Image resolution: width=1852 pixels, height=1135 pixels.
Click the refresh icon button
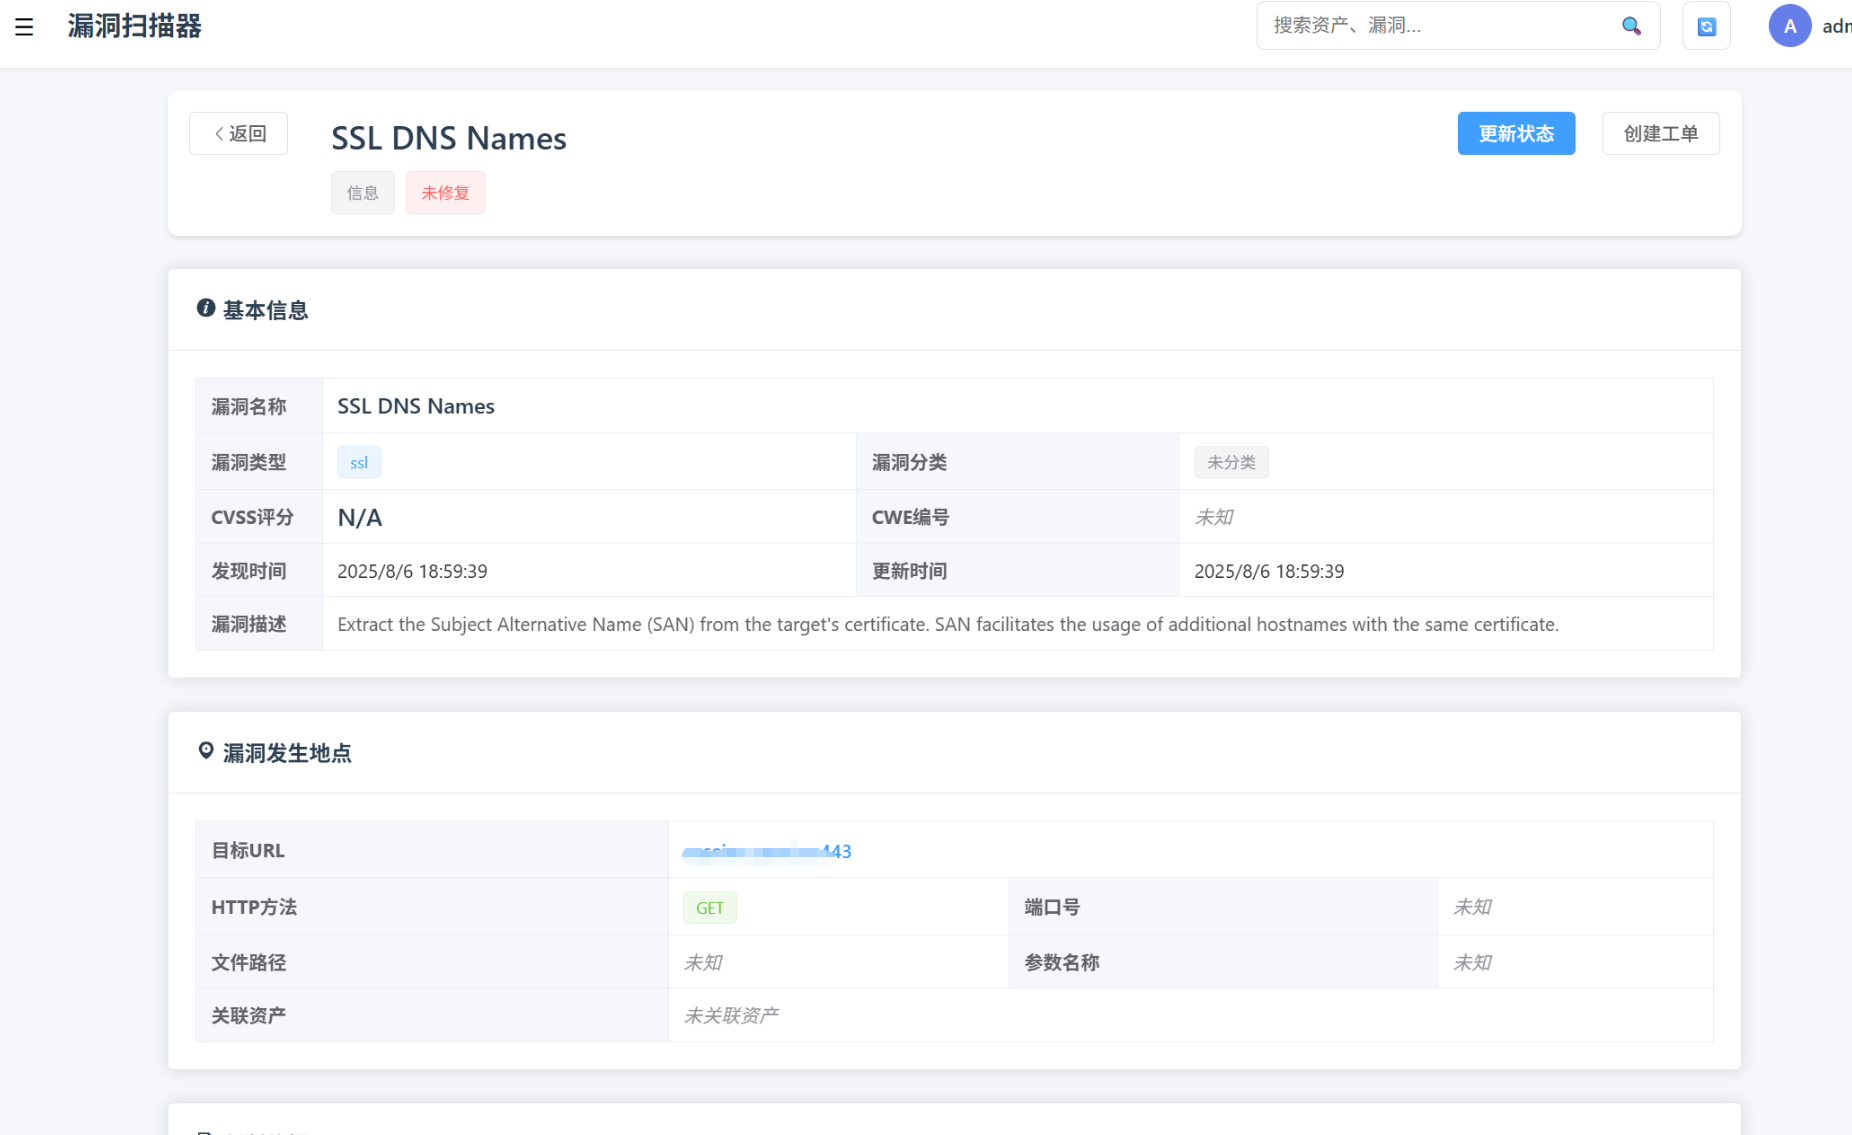pos(1706,26)
